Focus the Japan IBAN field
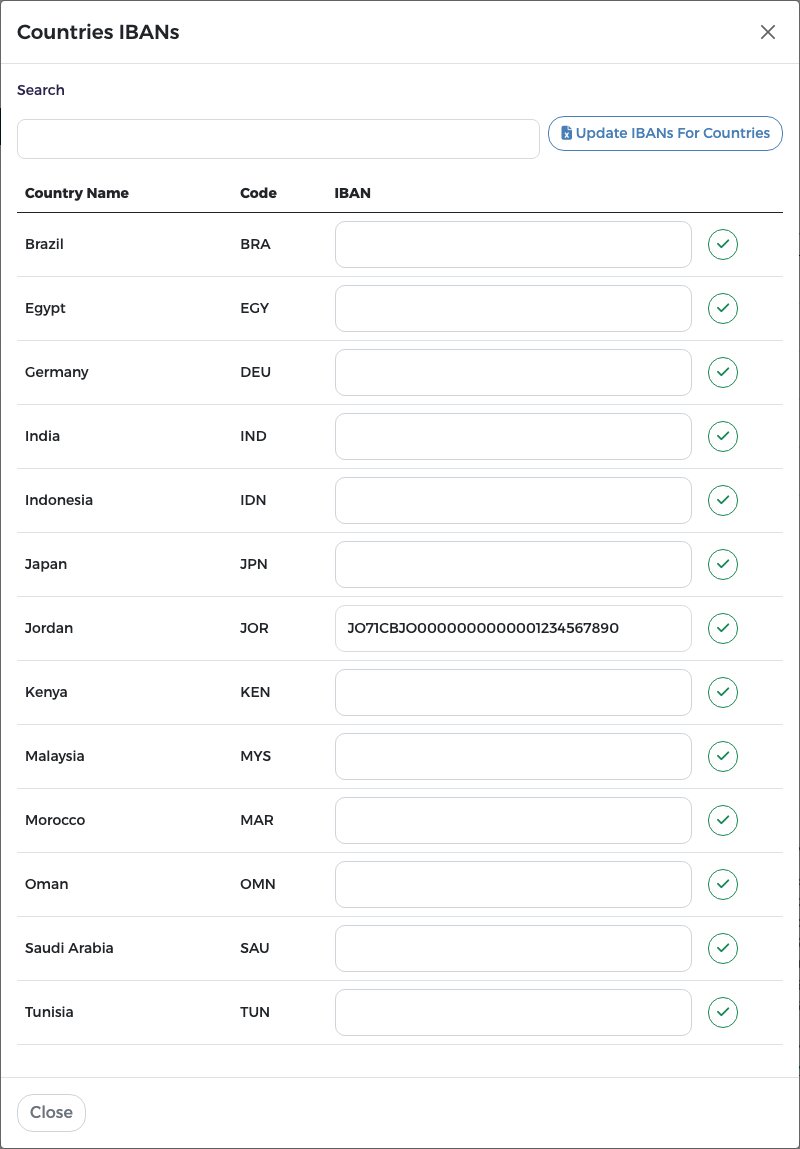The image size is (800, 1149). [514, 564]
